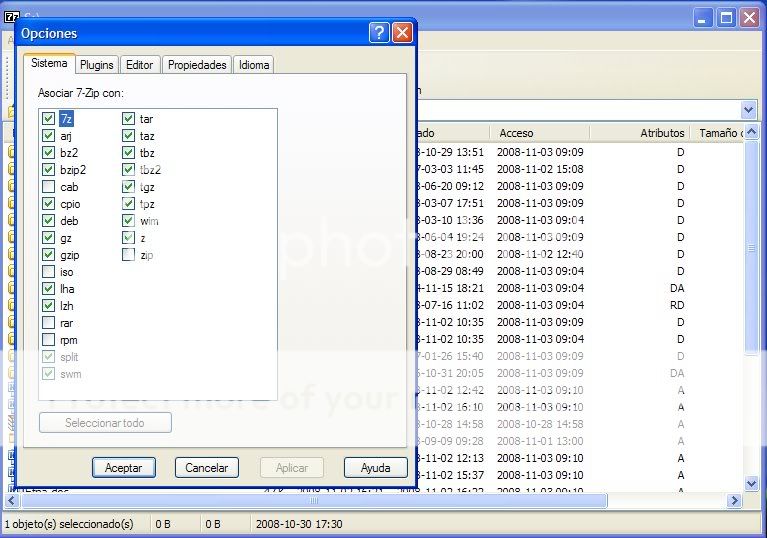Toggle the tbz checkbox

tap(128, 153)
